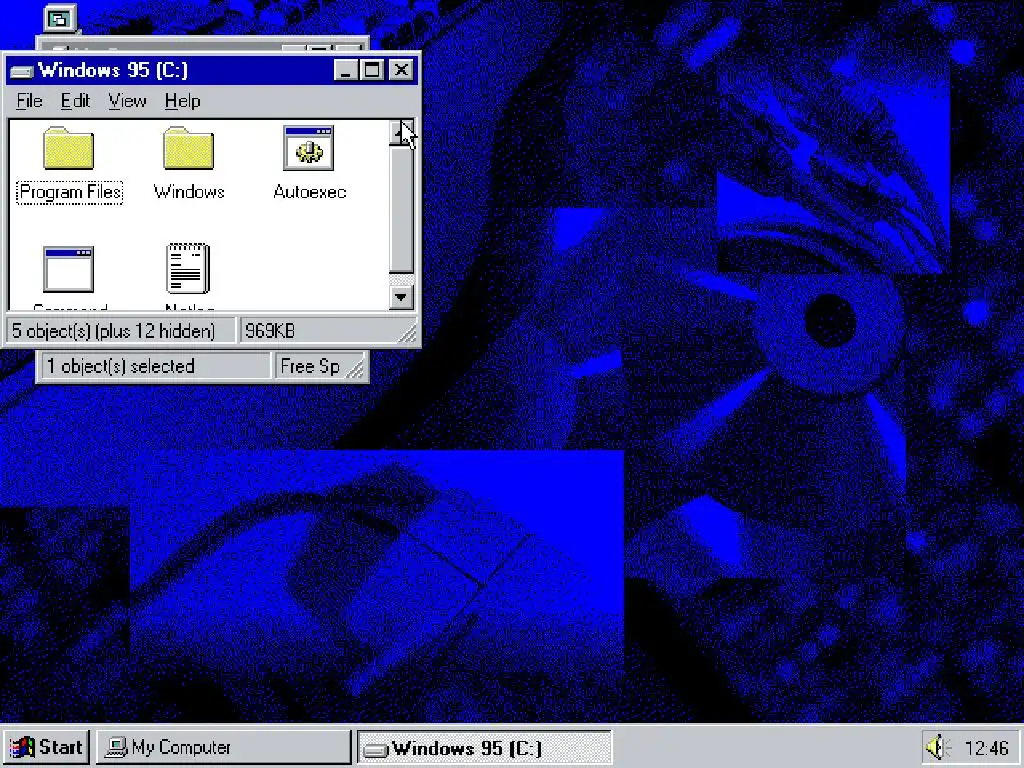Click the scrollbar up arrow
Image resolution: width=1024 pixels, height=768 pixels.
point(401,133)
